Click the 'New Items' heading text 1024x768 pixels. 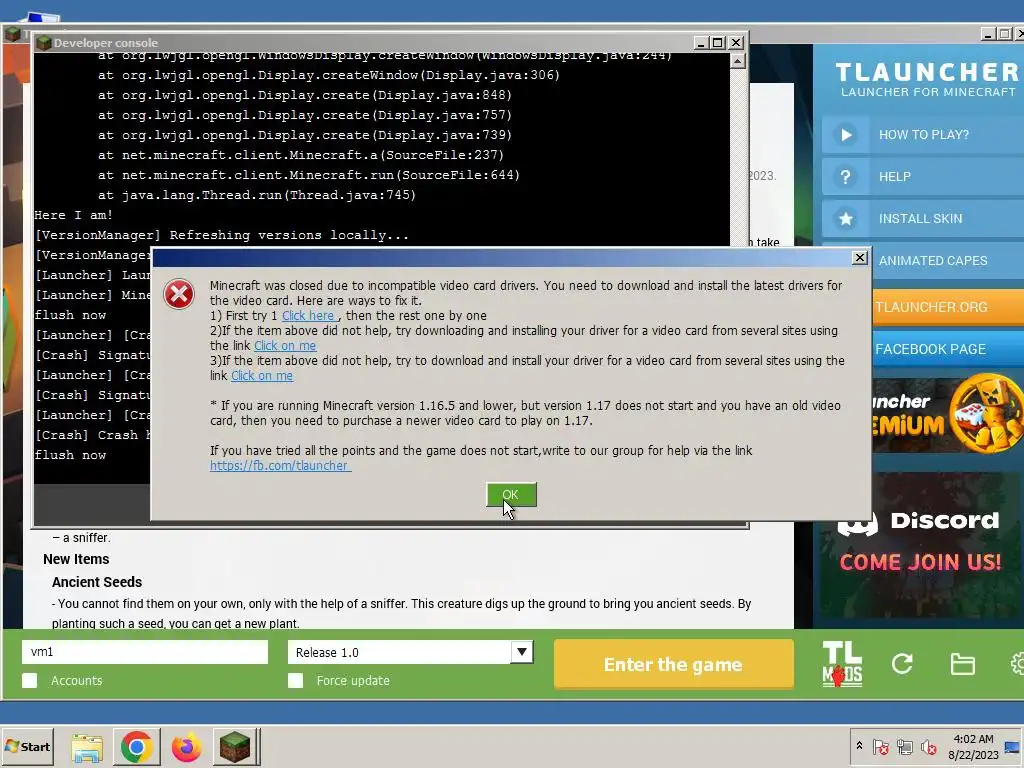click(x=76, y=559)
